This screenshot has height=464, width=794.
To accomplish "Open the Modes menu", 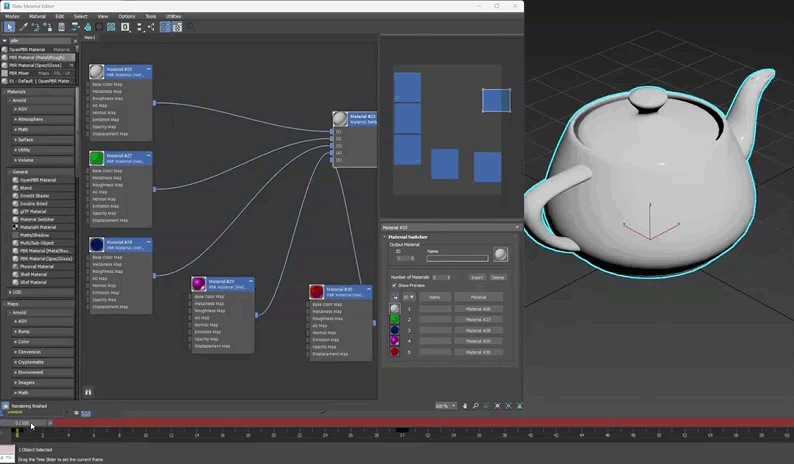I will 12,16.
